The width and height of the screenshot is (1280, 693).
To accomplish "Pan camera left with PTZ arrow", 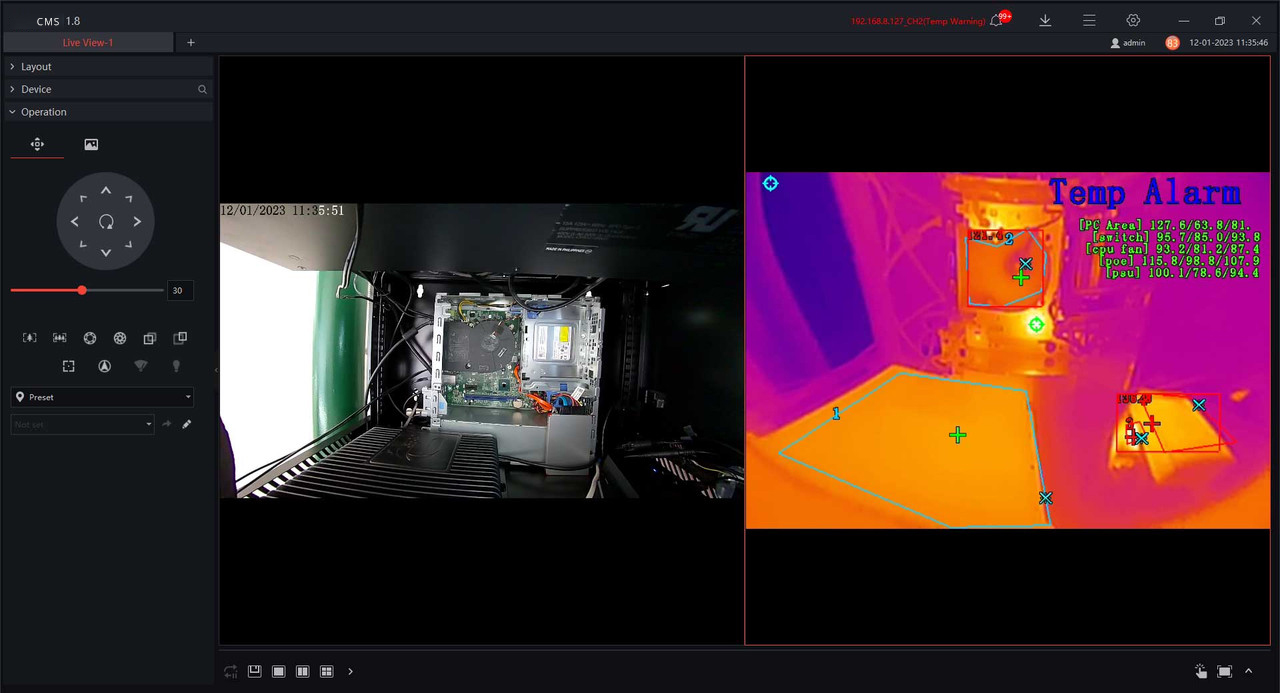I will click(x=75, y=222).
